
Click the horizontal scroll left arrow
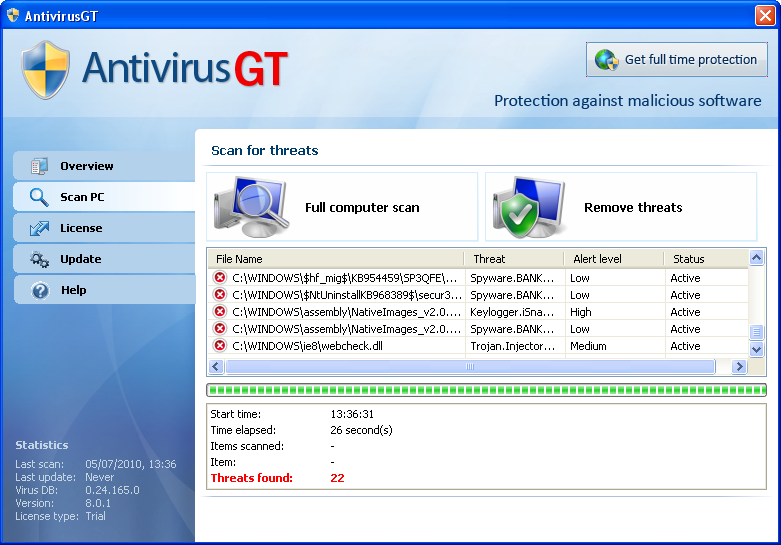[215, 367]
